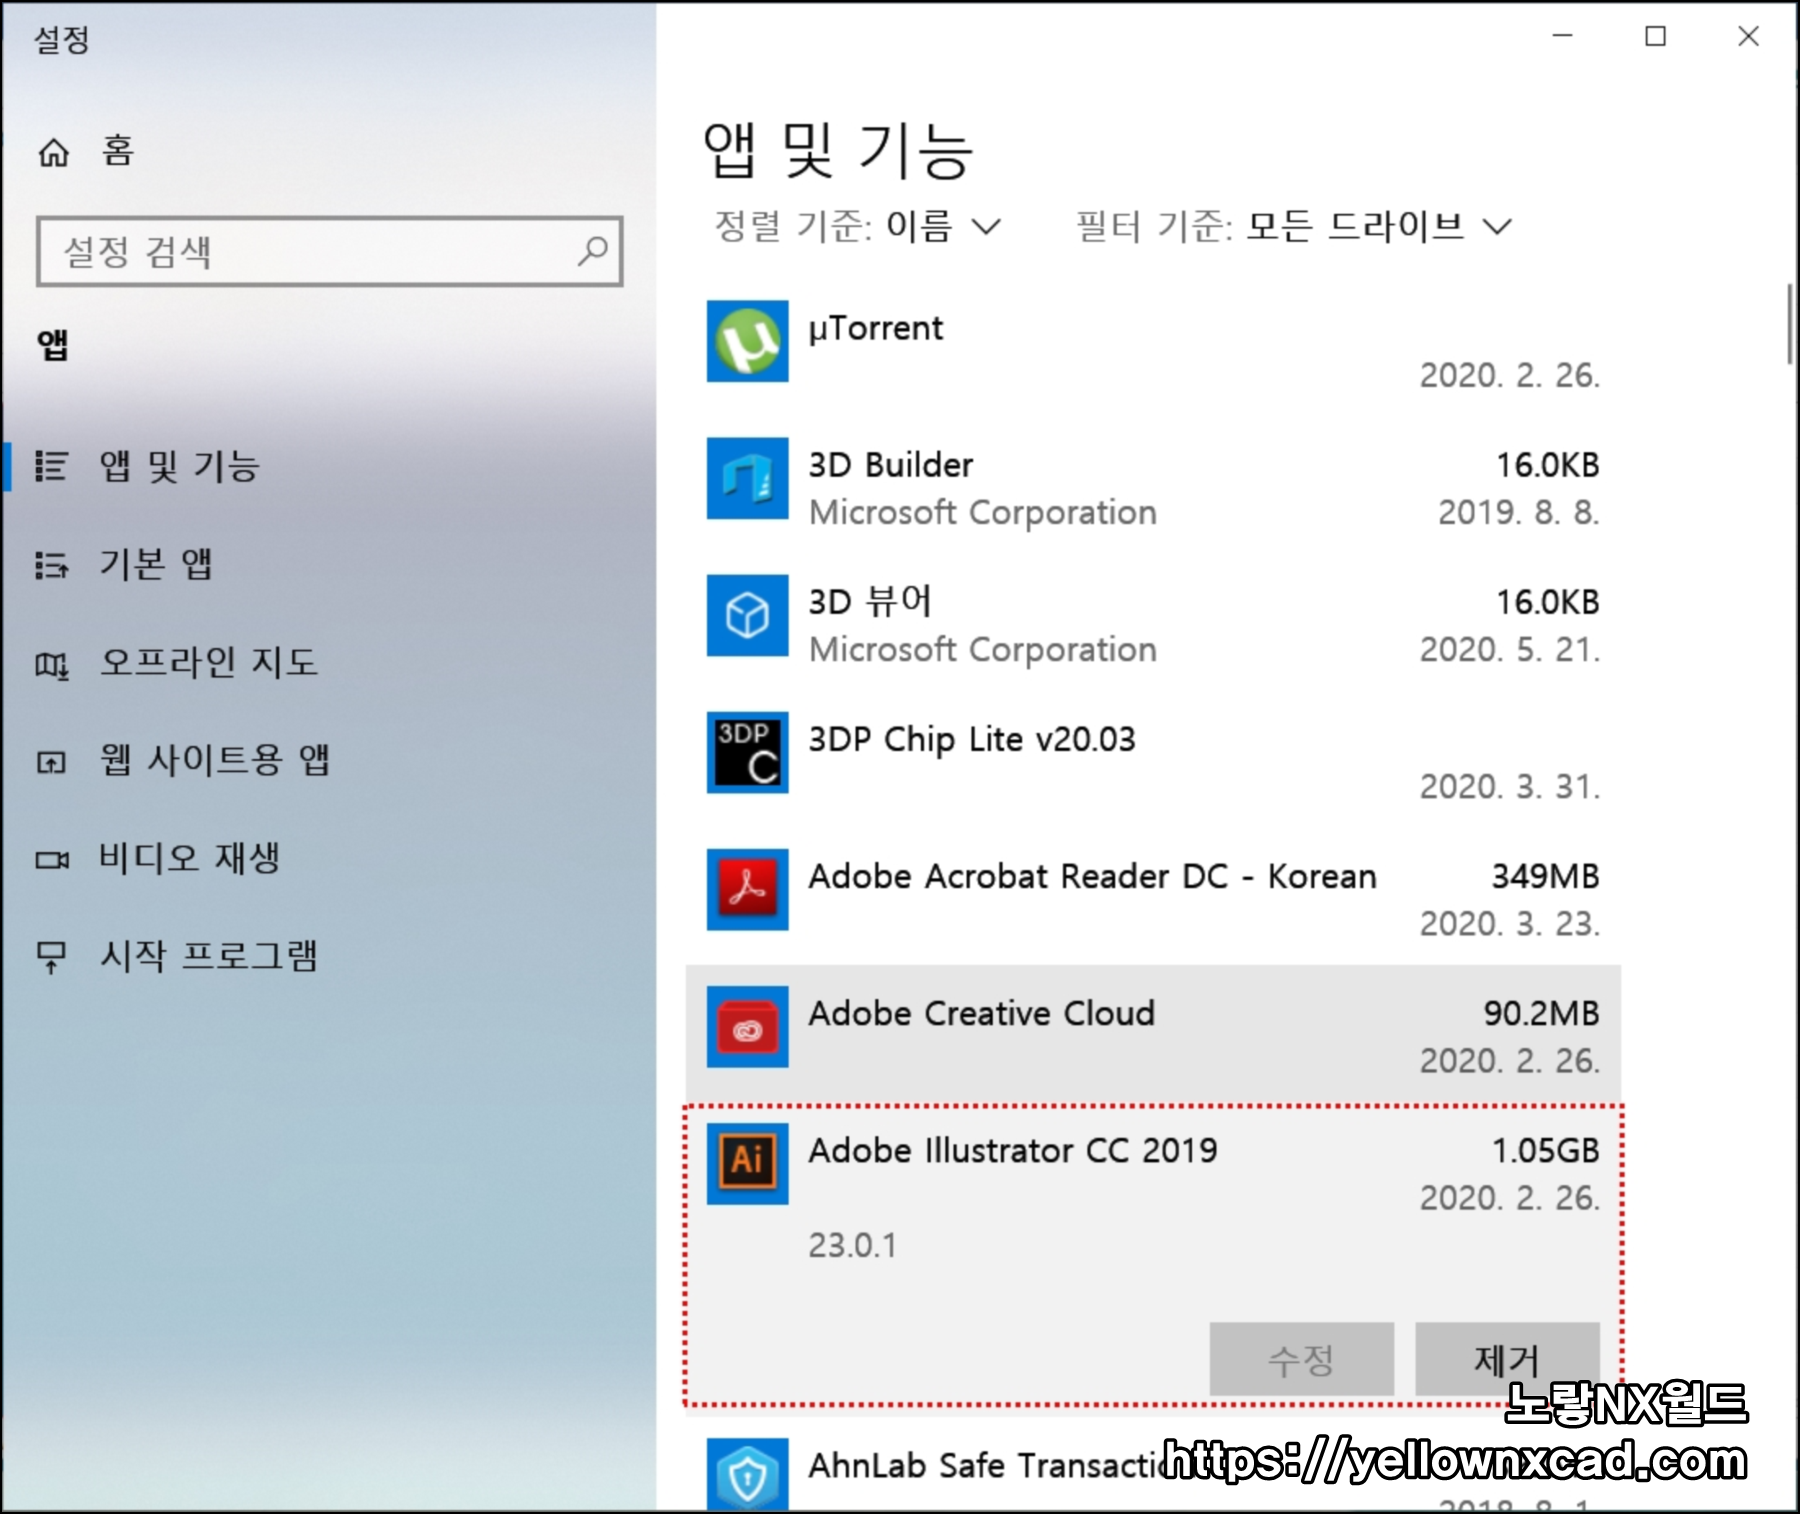Screen dimensions: 1800x1514
Task: Close the 설정 window
Action: 1748,37
